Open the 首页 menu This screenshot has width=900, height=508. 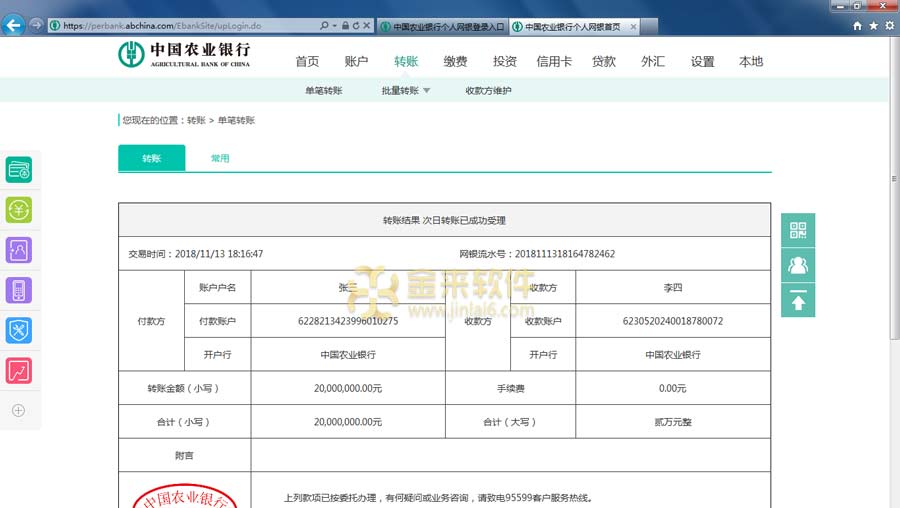307,61
